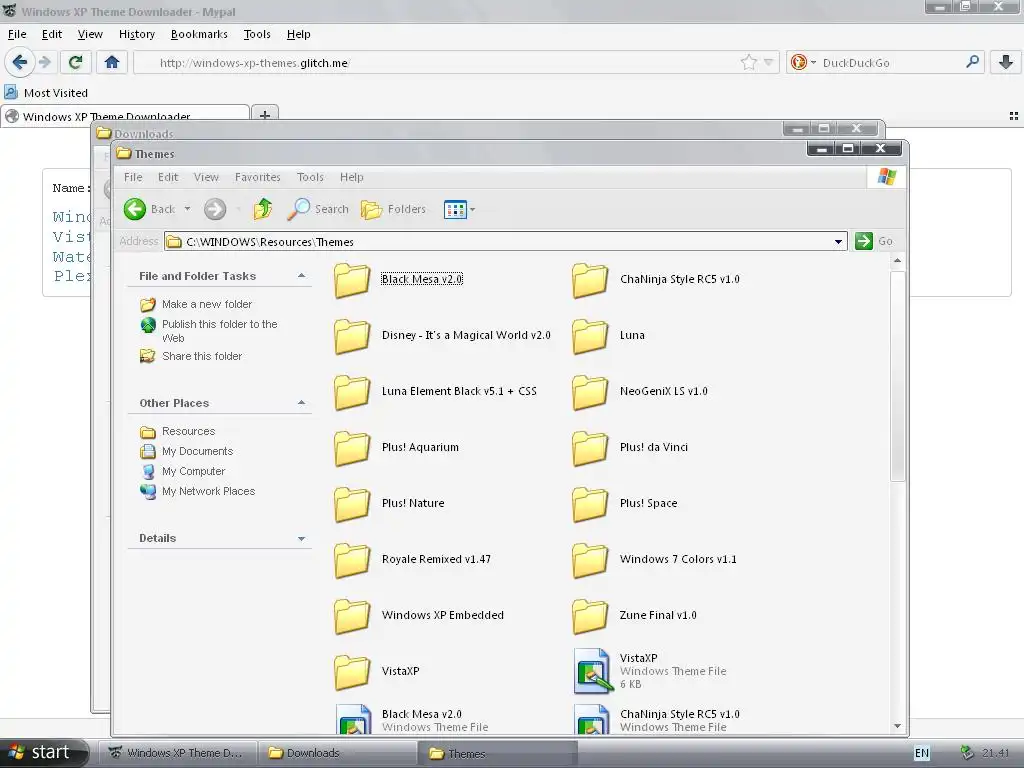Open the Views dropdown arrow

[473, 210]
